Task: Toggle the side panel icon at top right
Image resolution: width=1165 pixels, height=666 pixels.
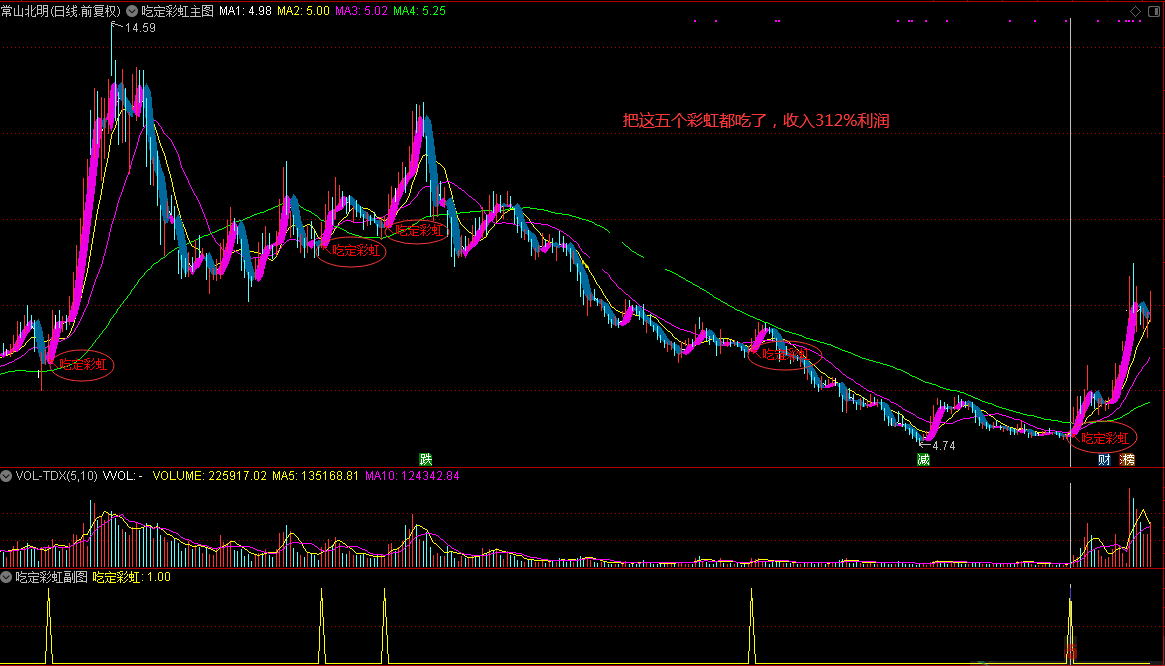Action: pyautogui.click(x=1152, y=11)
